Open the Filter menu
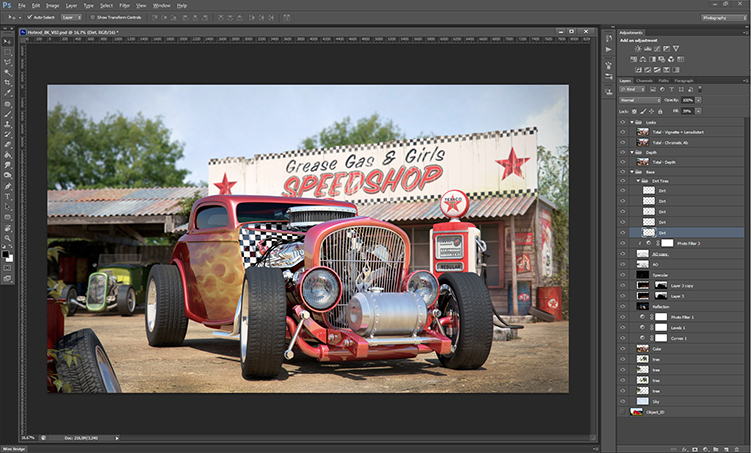The height and width of the screenshot is (453, 751). (x=125, y=6)
